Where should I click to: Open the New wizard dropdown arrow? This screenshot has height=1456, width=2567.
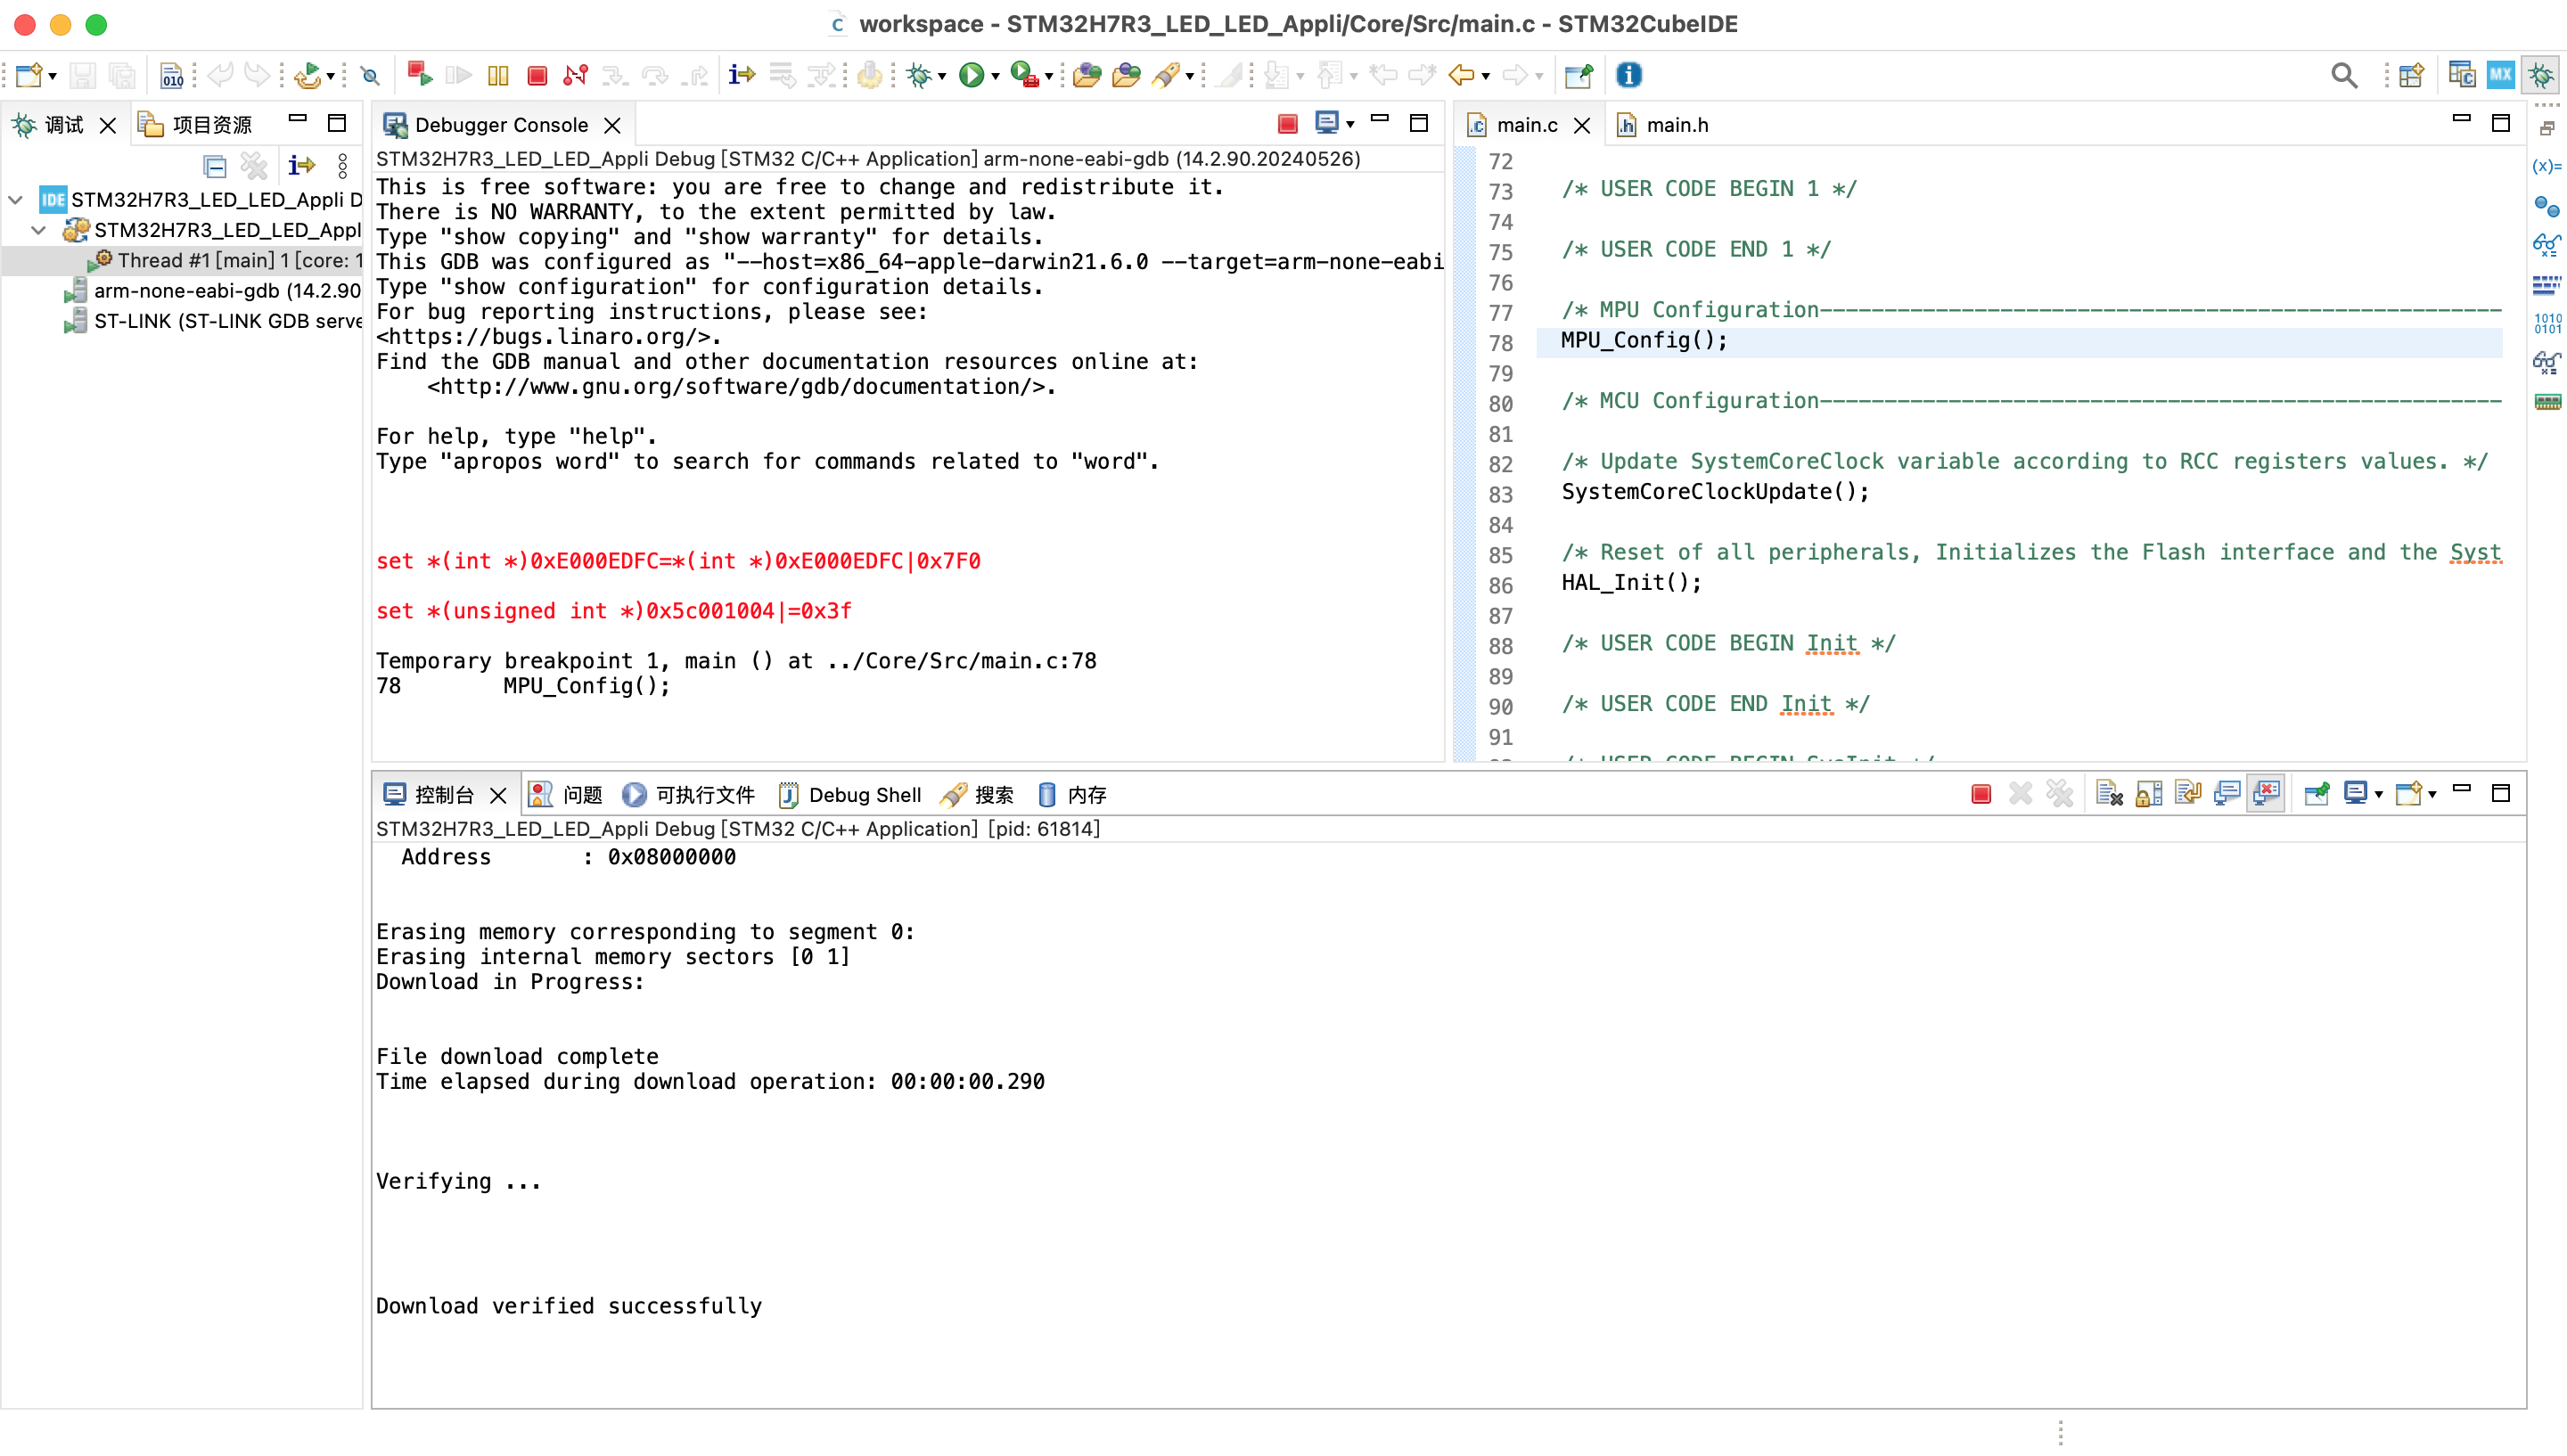[52, 76]
